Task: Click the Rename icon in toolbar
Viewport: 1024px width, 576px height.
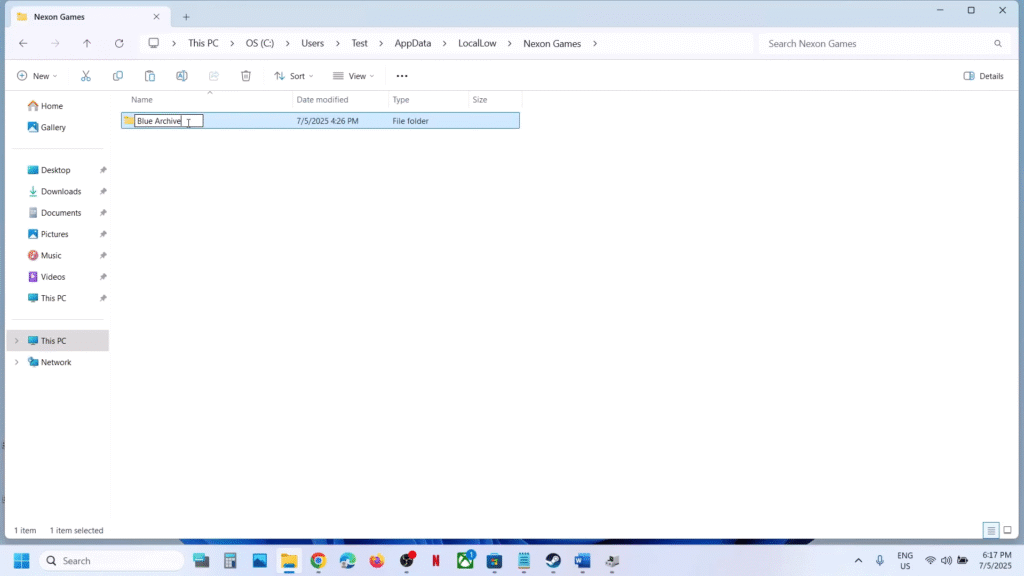Action: pyautogui.click(x=182, y=76)
